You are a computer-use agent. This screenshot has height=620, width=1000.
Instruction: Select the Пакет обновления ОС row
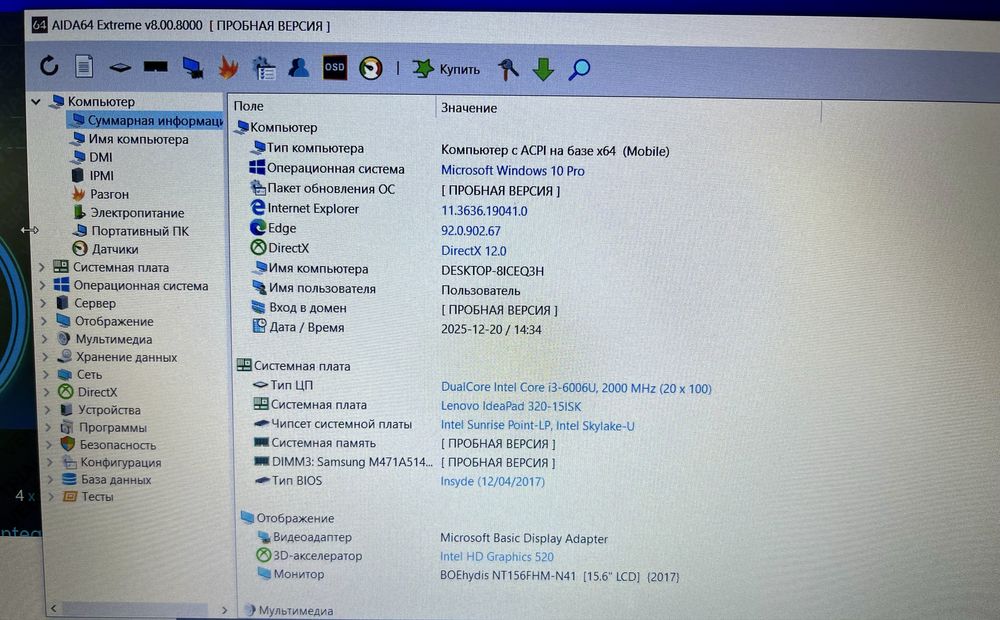(405, 189)
